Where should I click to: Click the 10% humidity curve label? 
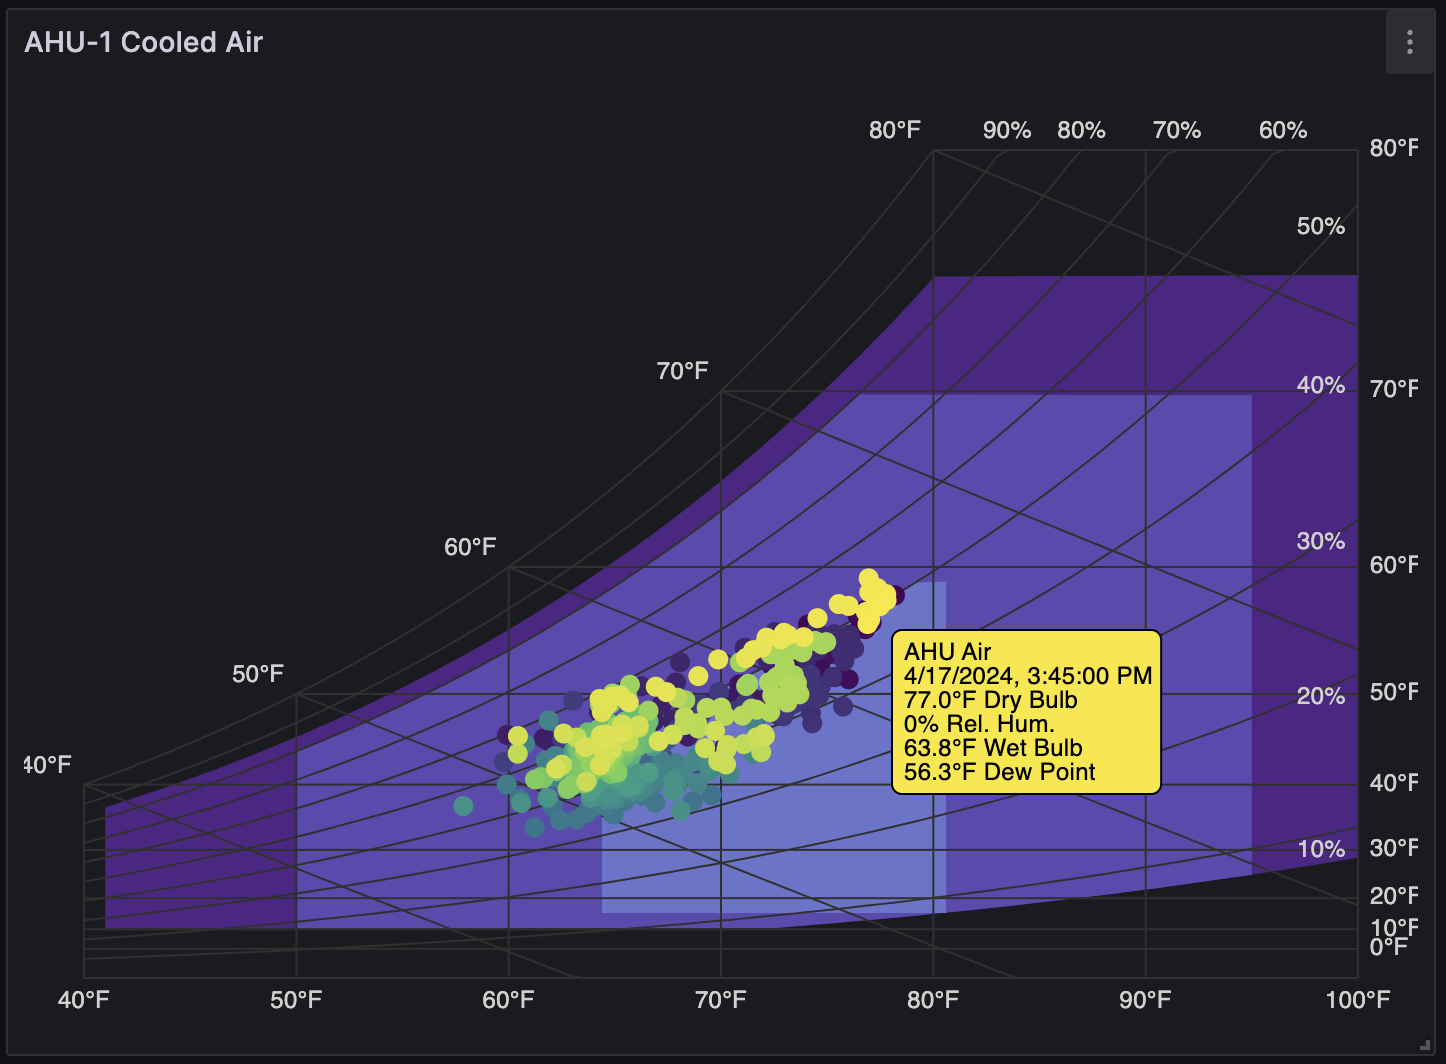click(x=1321, y=849)
